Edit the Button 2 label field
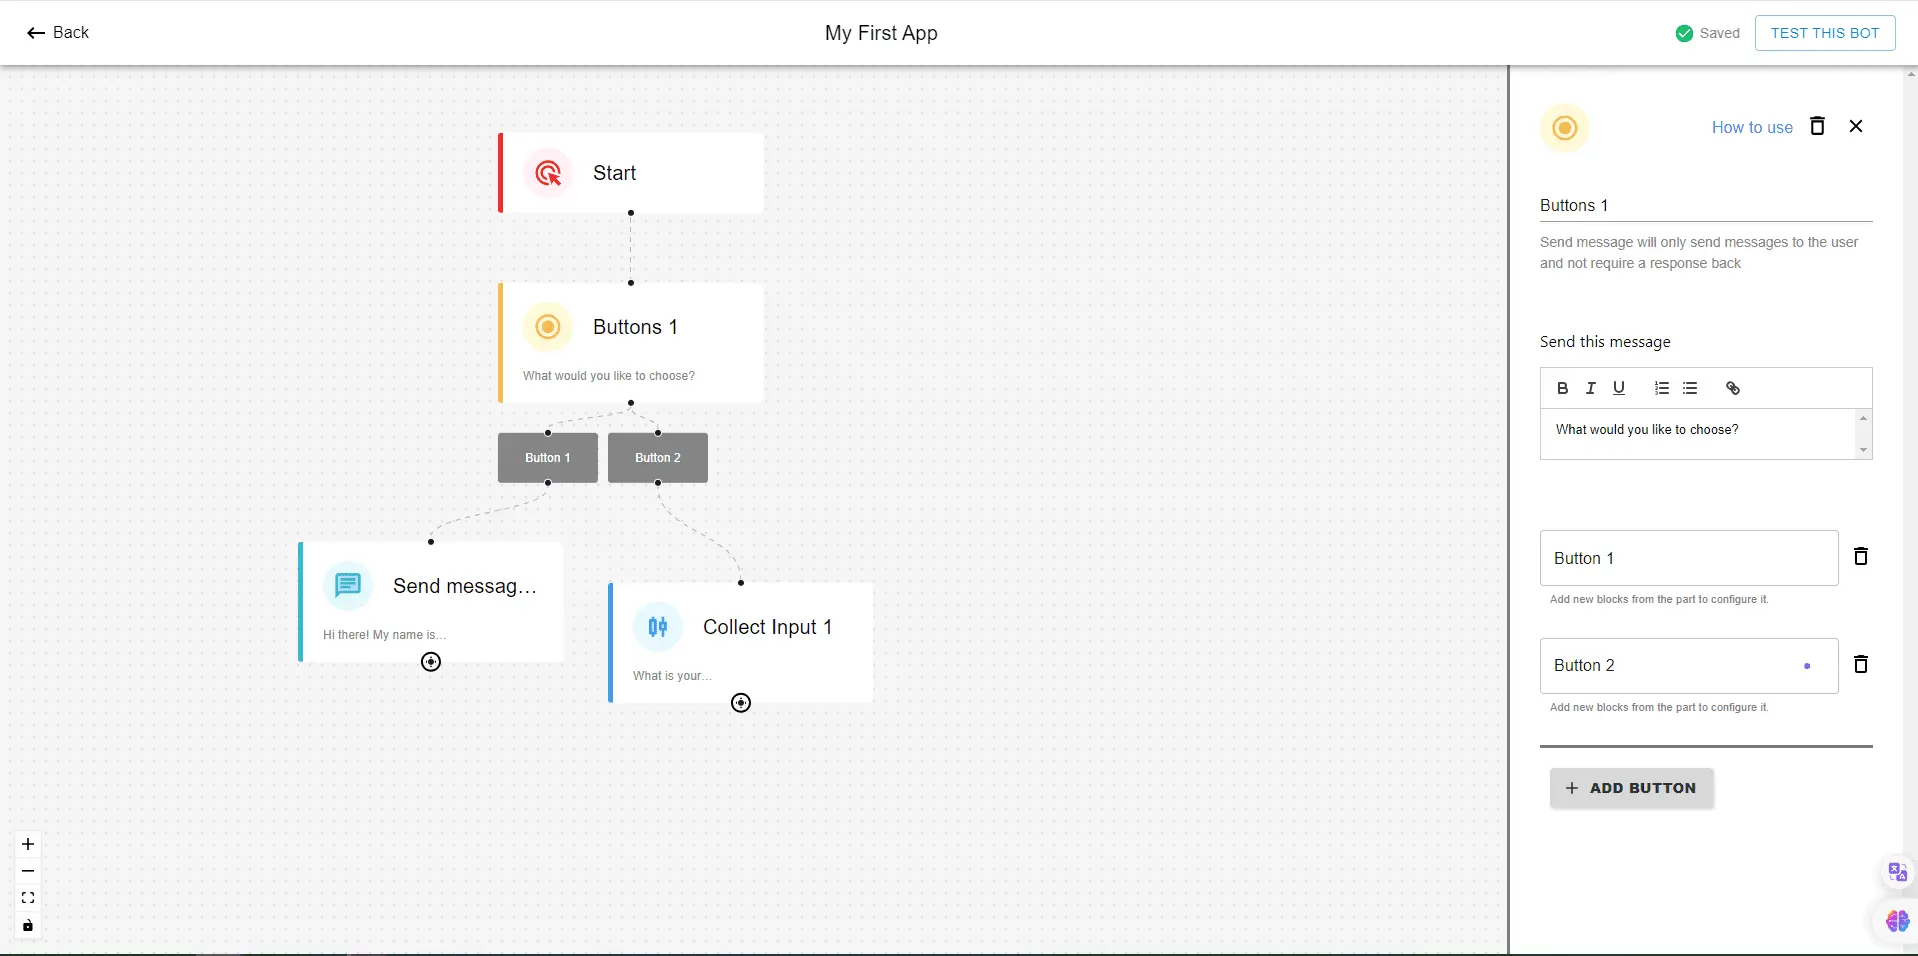The image size is (1918, 956). tap(1689, 666)
